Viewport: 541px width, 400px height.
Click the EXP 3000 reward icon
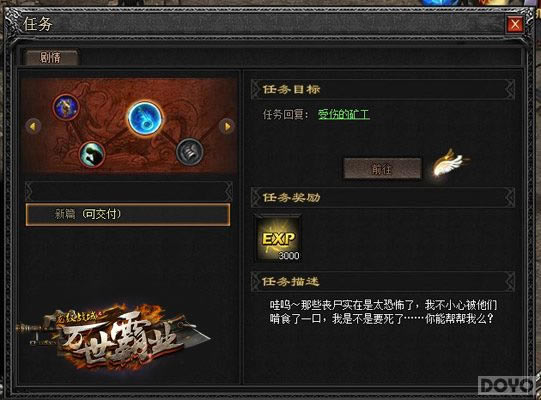click(x=278, y=239)
